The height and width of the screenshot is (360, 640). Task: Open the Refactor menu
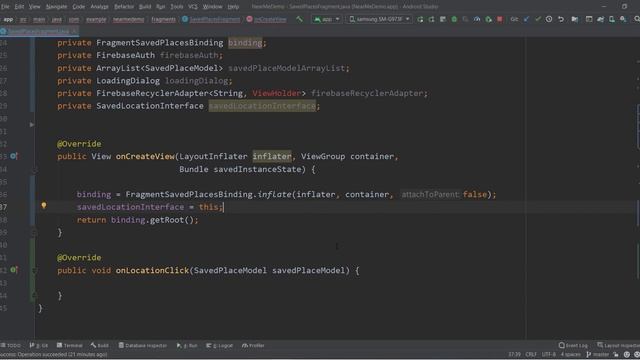point(124,7)
